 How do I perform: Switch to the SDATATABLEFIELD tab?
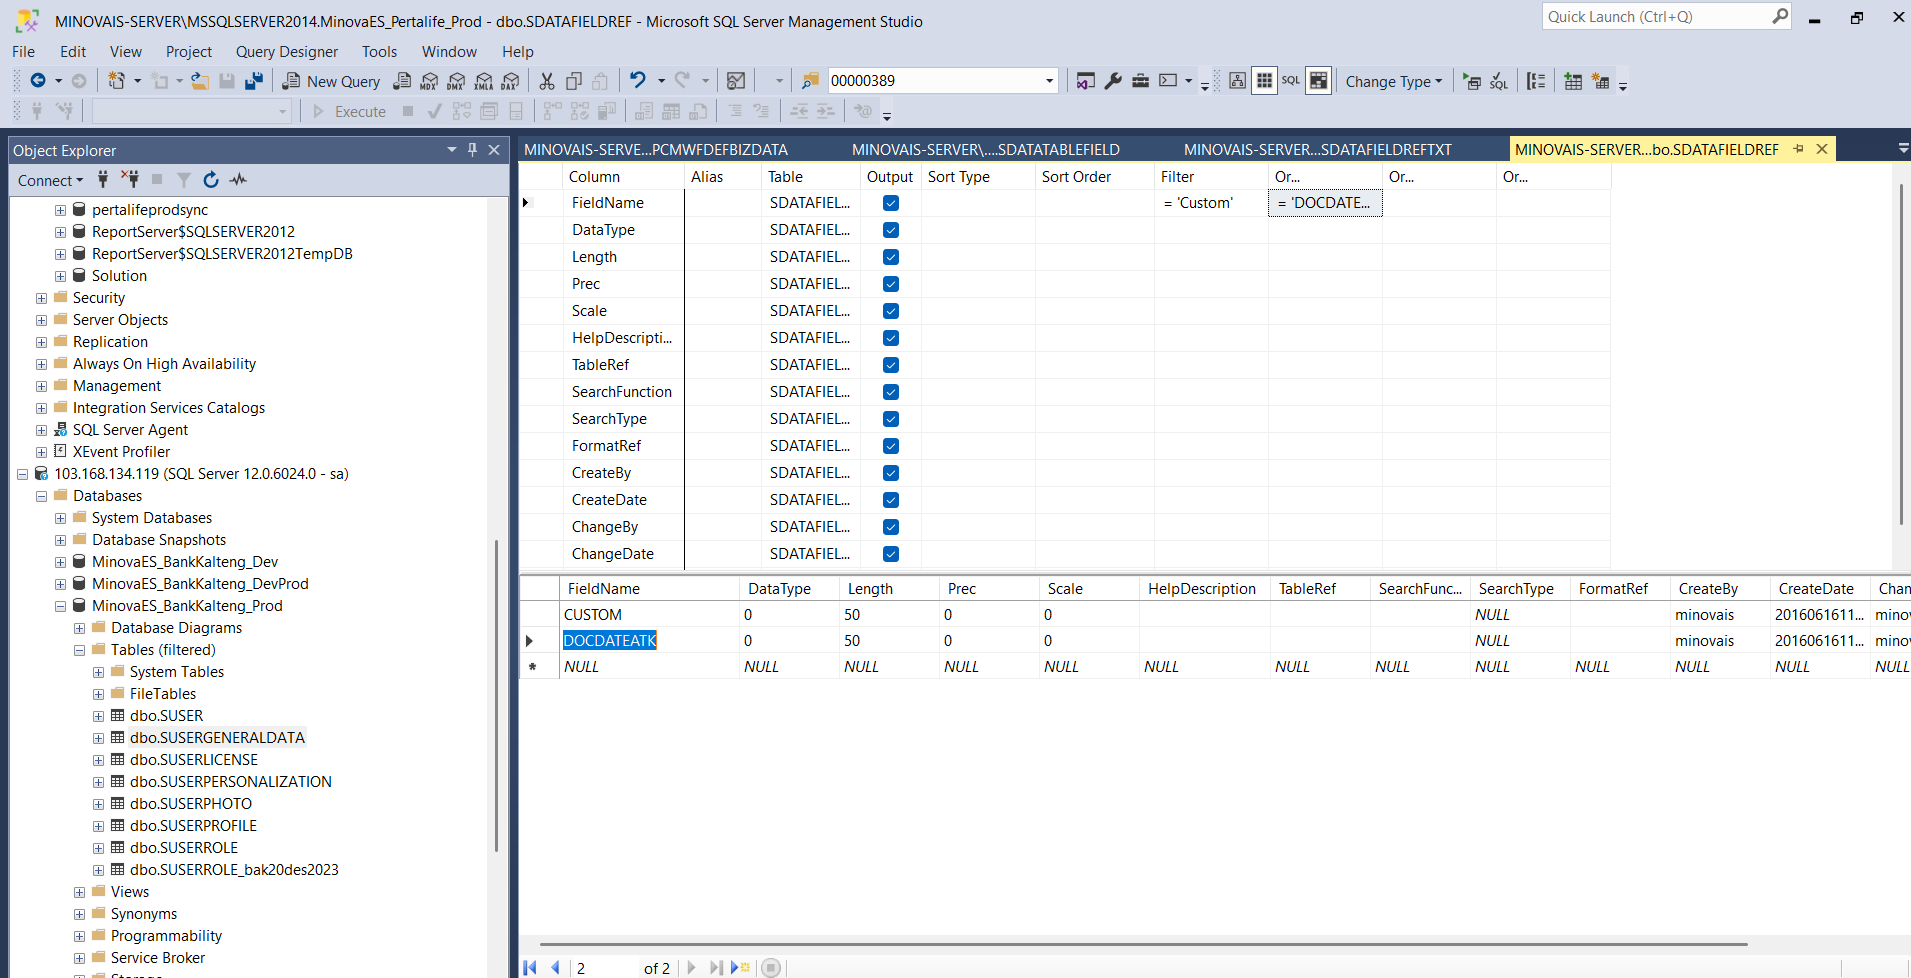(985, 149)
